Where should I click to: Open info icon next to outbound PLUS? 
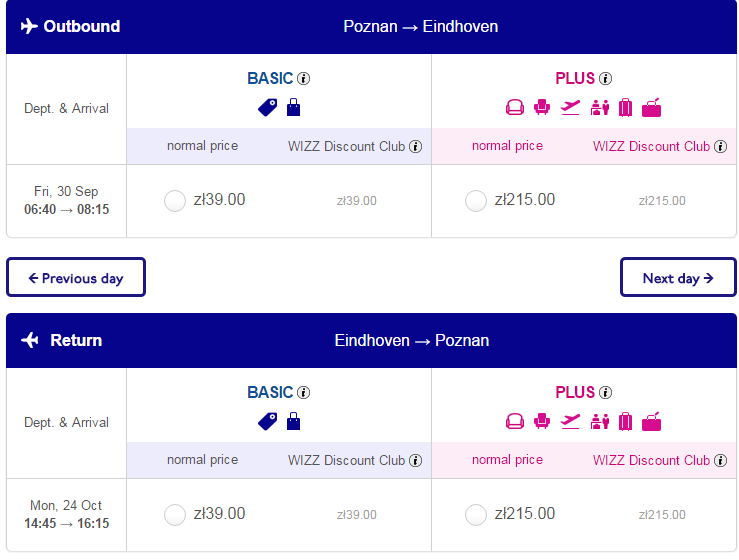tap(605, 78)
